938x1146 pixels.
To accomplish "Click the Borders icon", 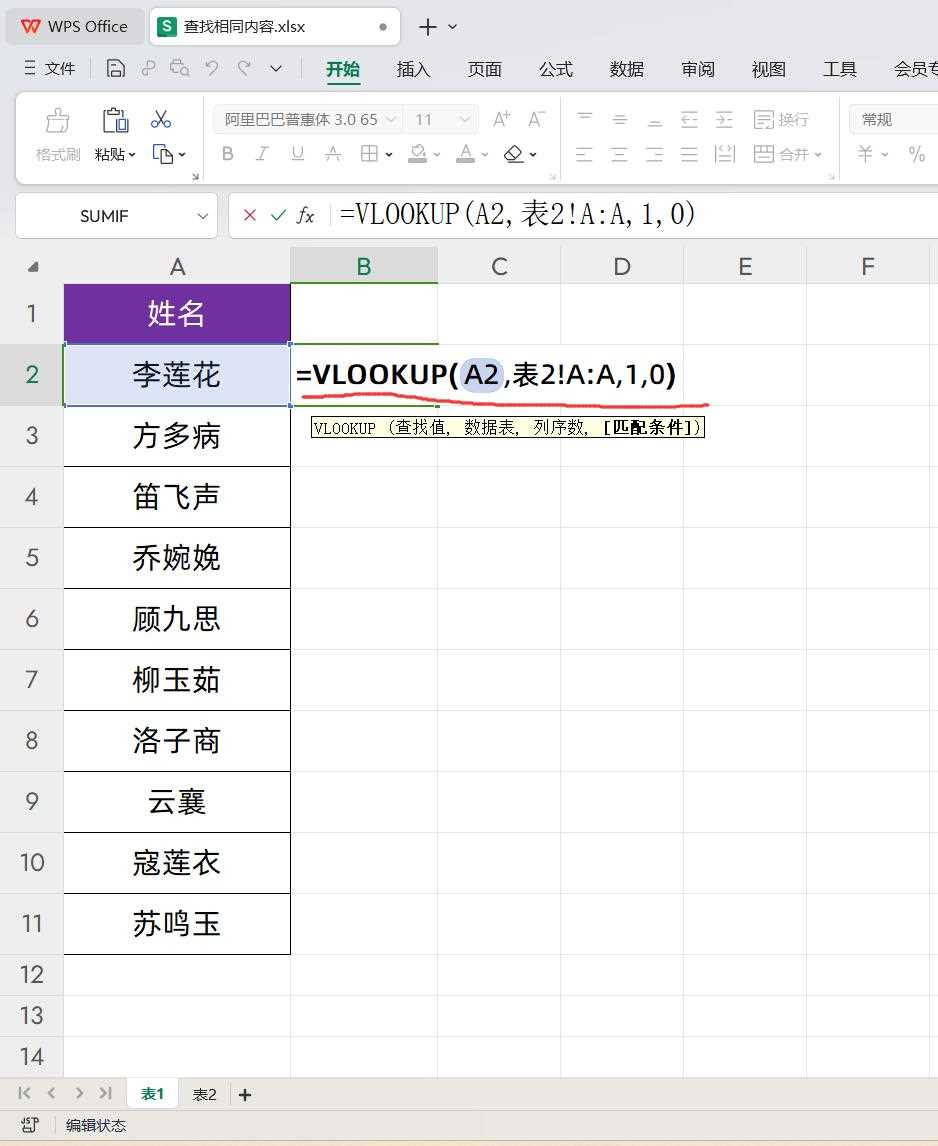I will (x=369, y=153).
